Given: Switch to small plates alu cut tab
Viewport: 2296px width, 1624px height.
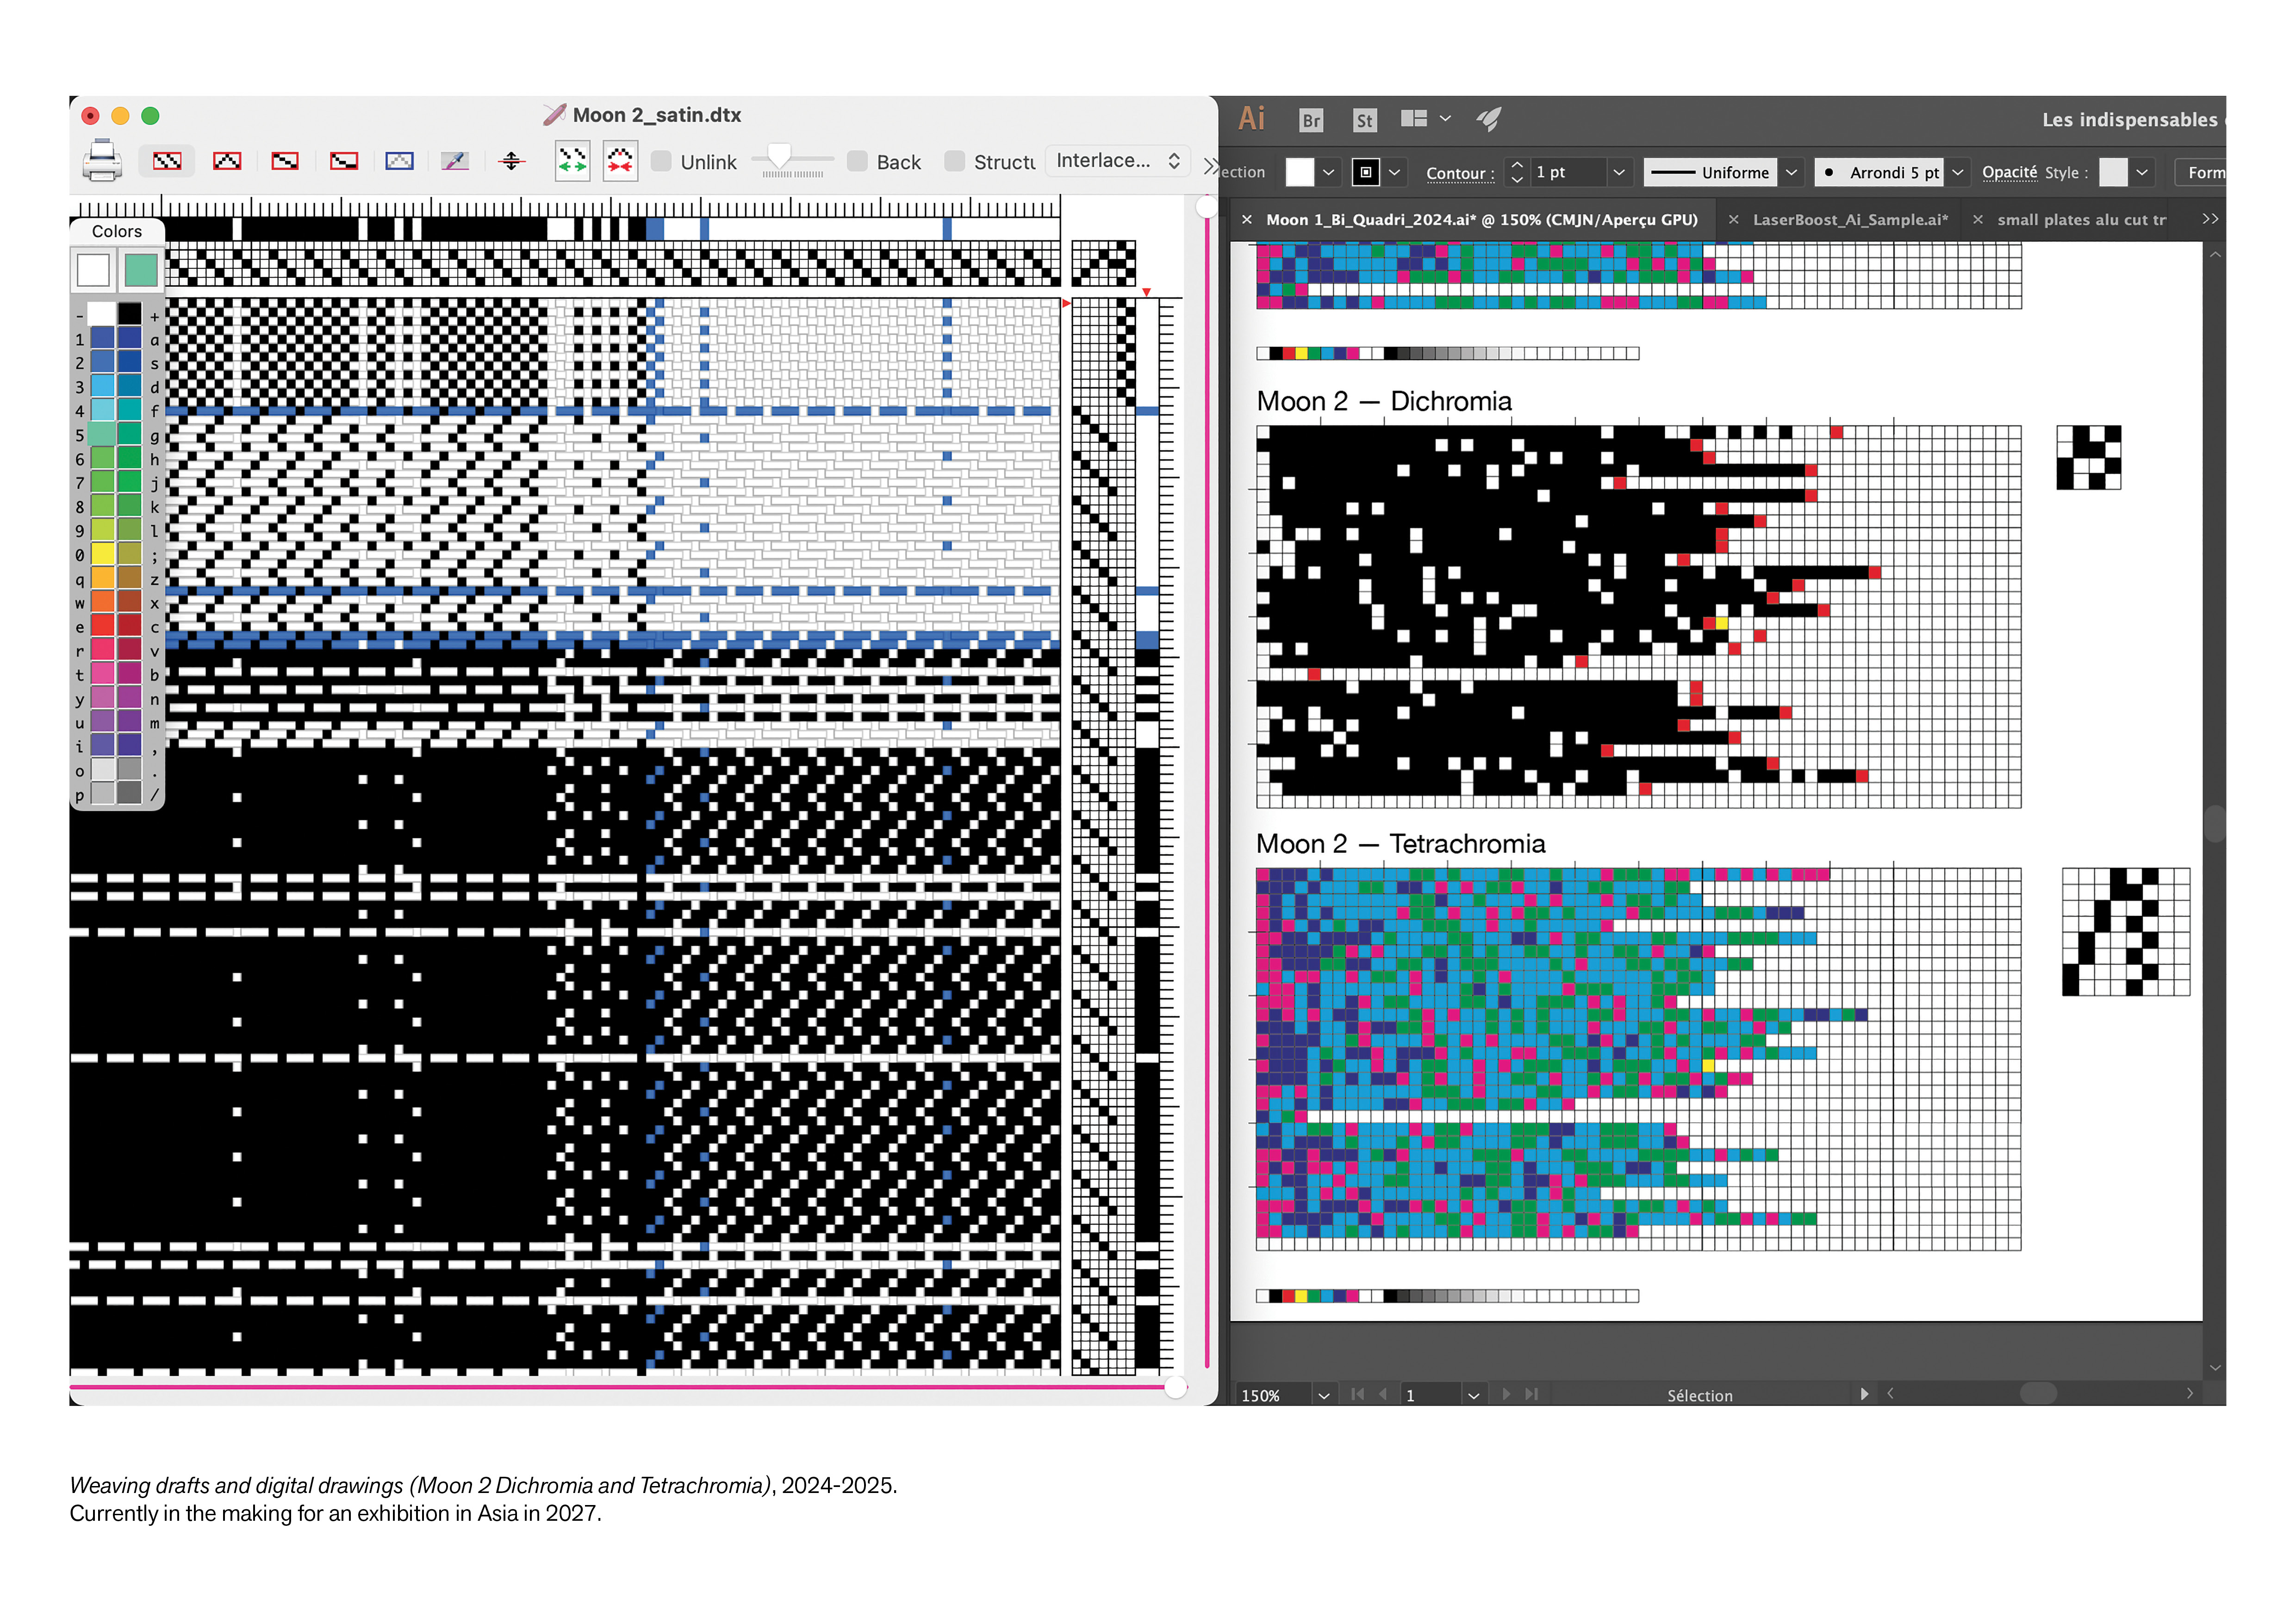Looking at the screenshot, I should coord(2080,220).
